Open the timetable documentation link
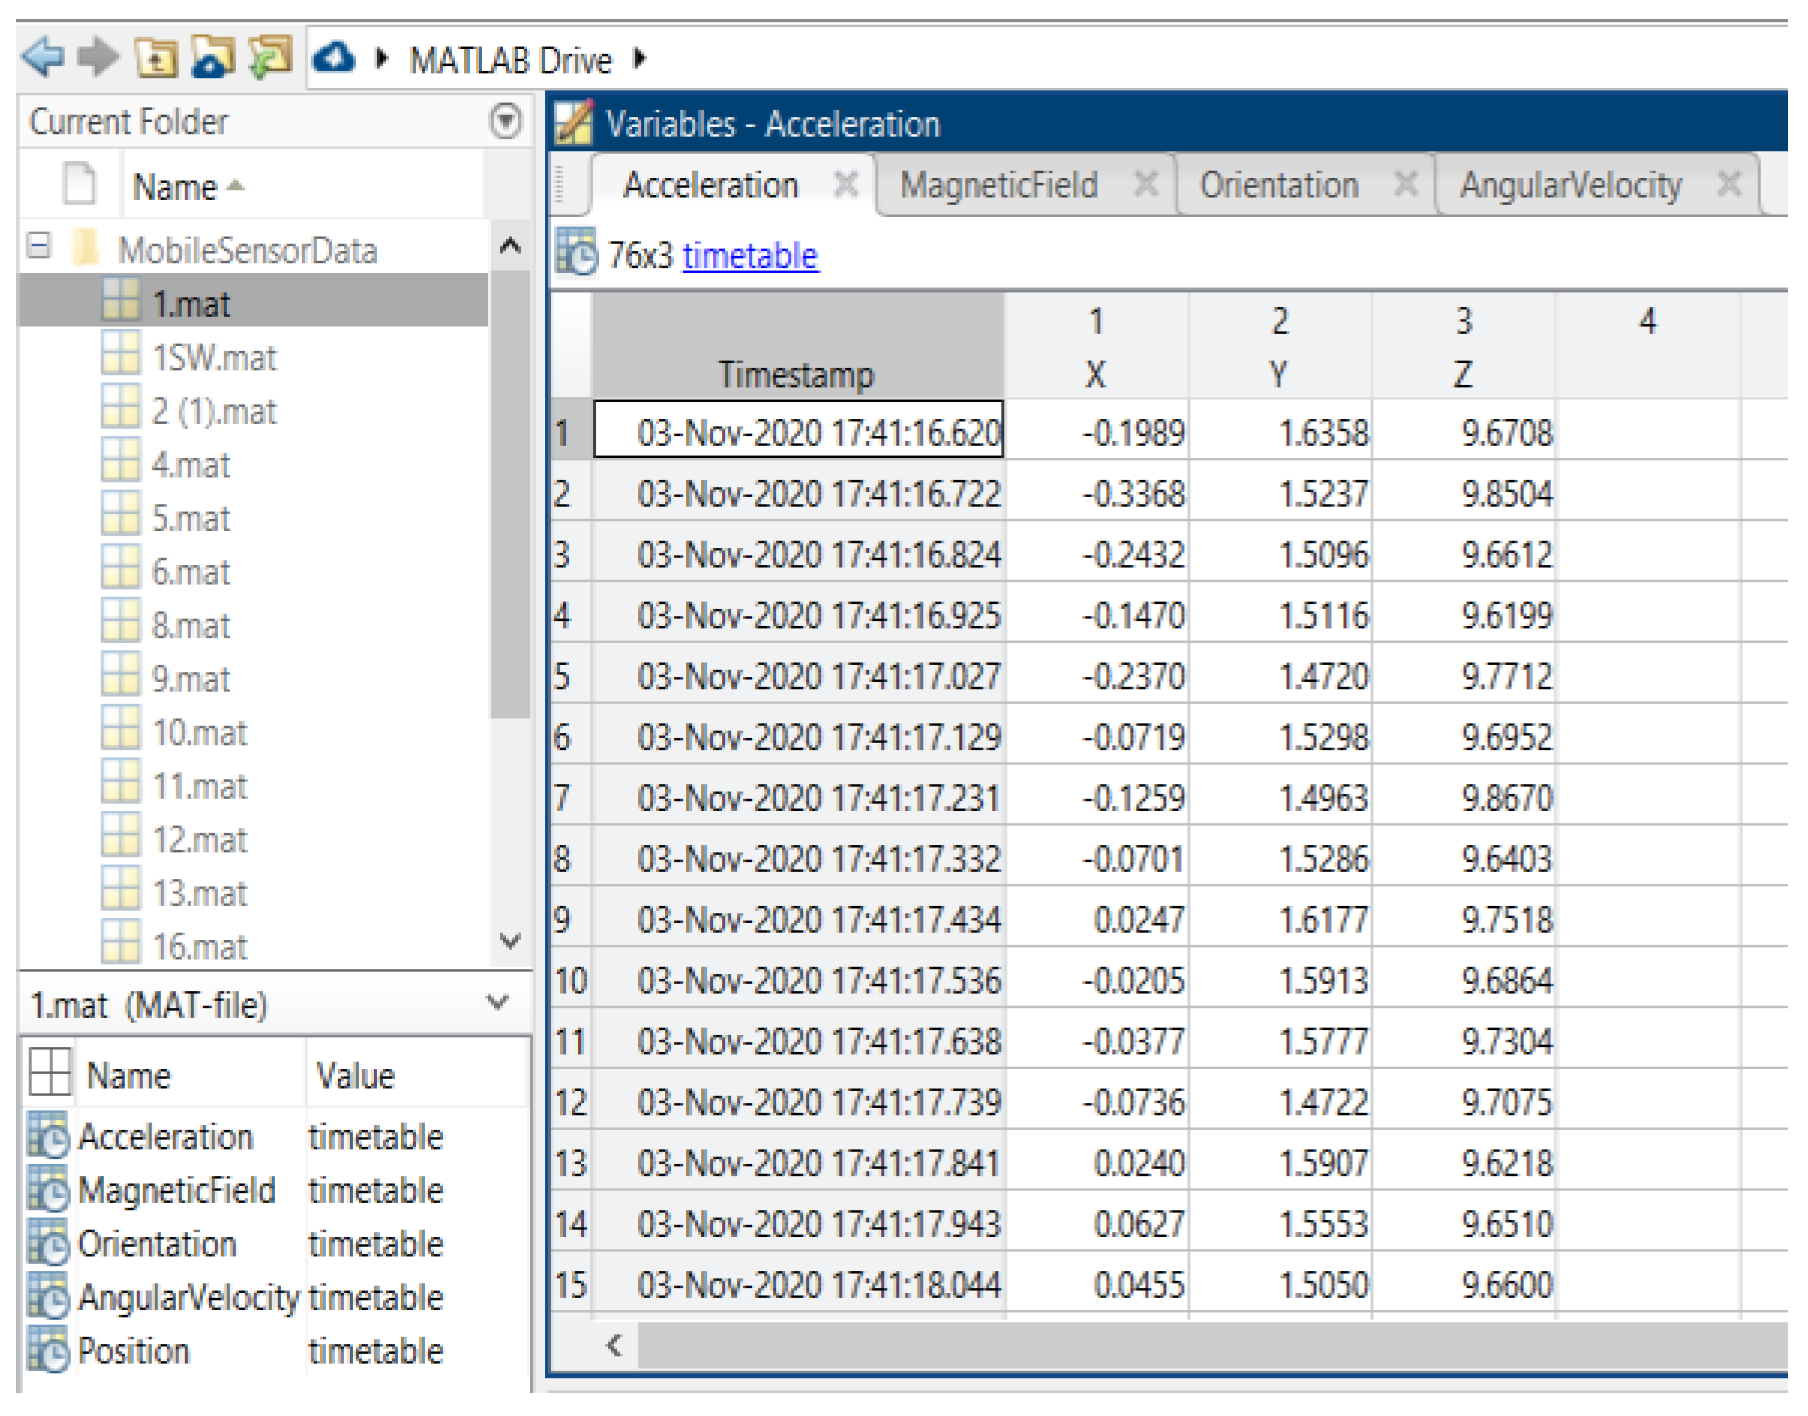 click(749, 256)
